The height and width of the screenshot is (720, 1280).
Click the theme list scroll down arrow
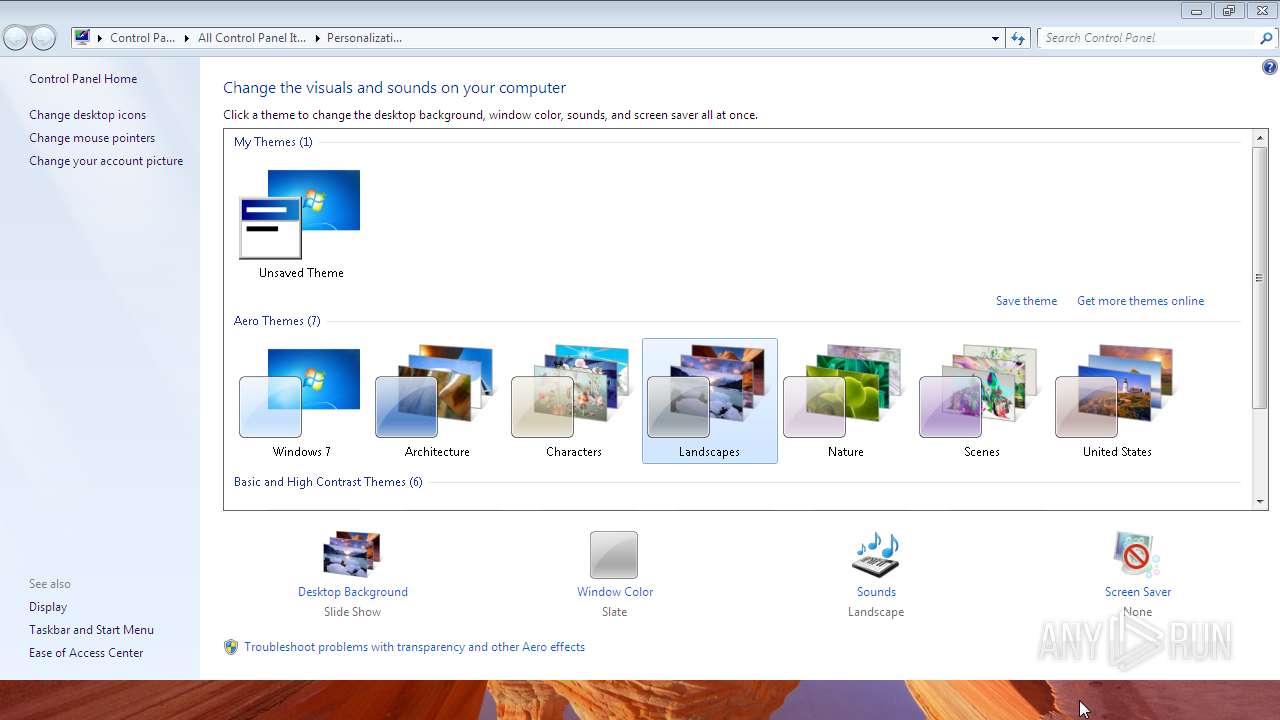[1260, 501]
